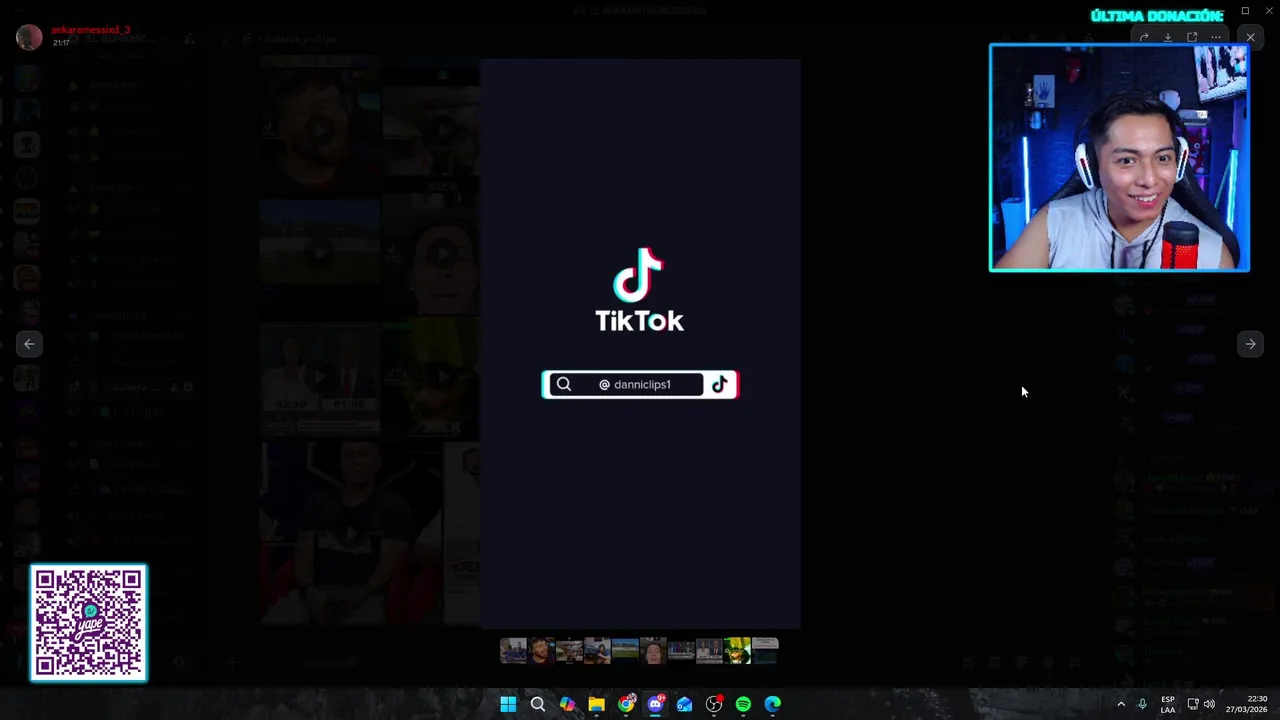Image resolution: width=1280 pixels, height=720 pixels.
Task: Select the two news anchors thumbnail in the strip
Action: tap(709, 651)
